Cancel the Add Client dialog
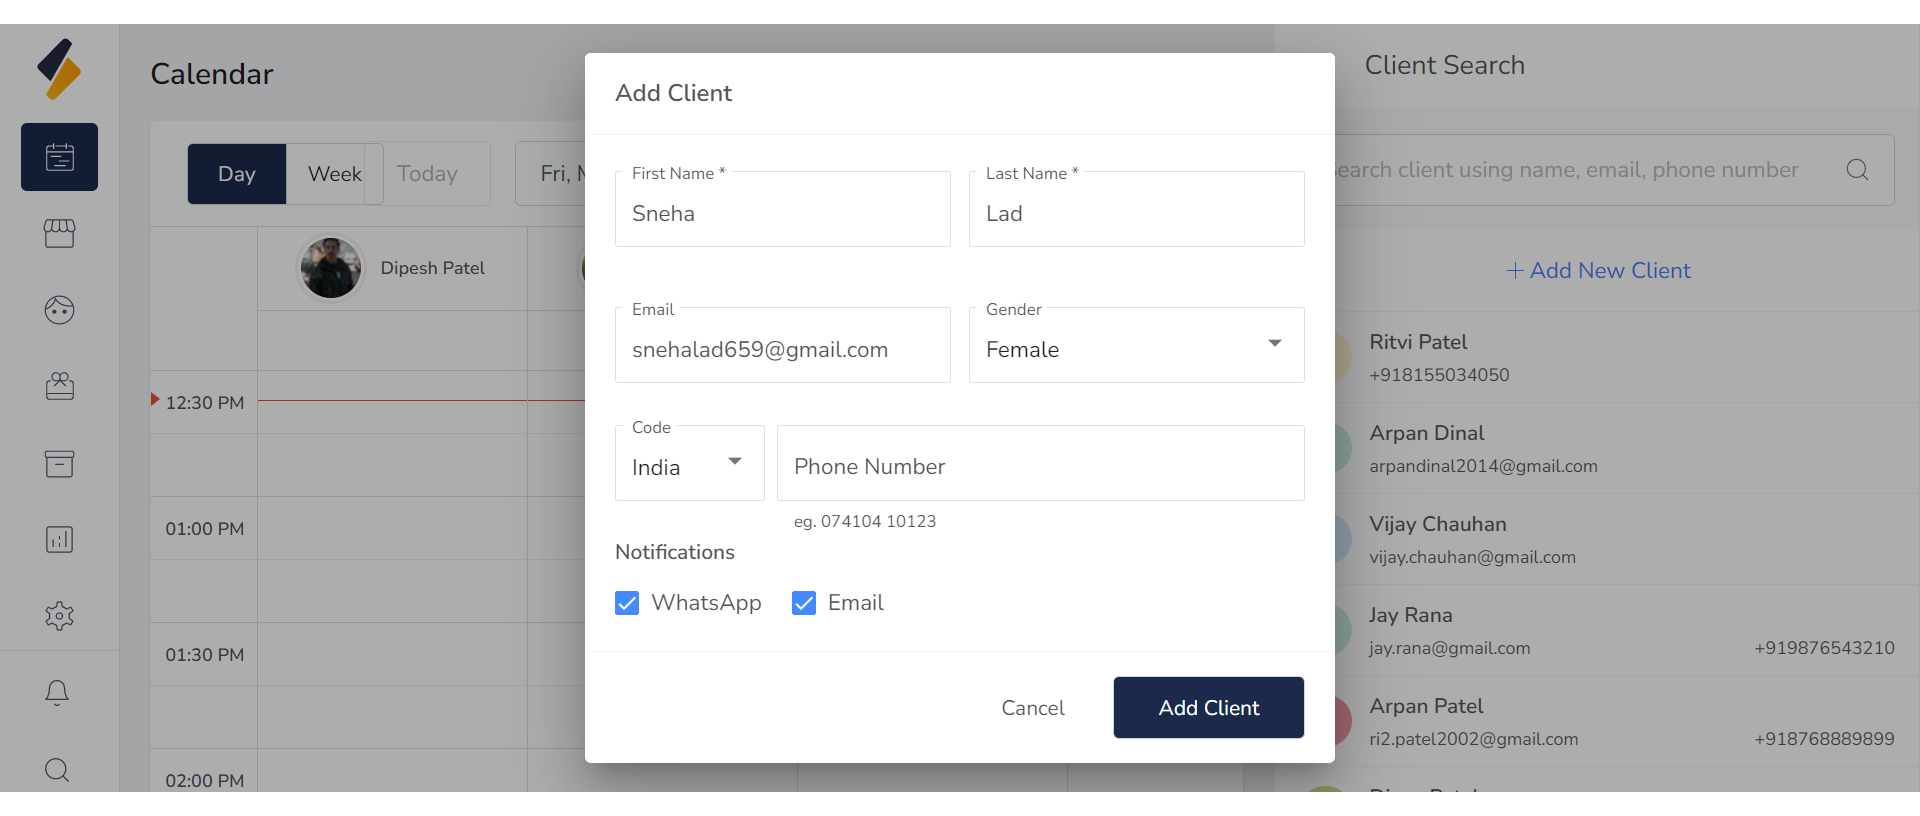1920x816 pixels. (1032, 708)
